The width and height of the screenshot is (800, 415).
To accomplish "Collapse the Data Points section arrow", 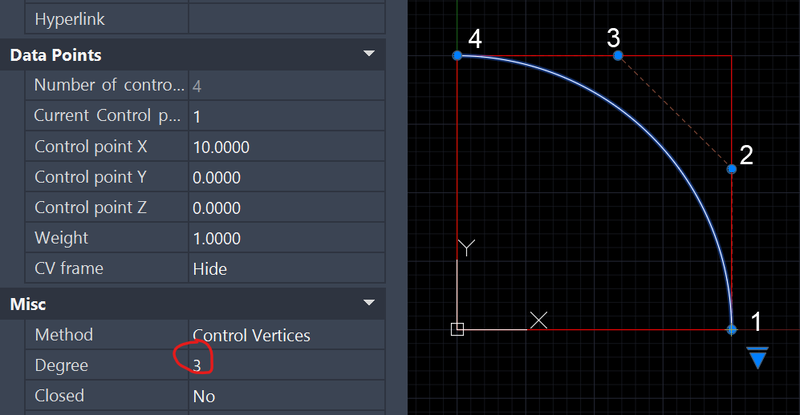I will 369,54.
